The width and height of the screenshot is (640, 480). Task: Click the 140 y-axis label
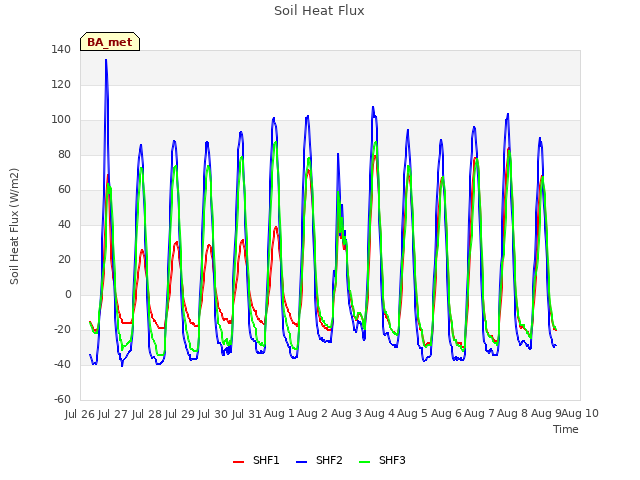61,50
